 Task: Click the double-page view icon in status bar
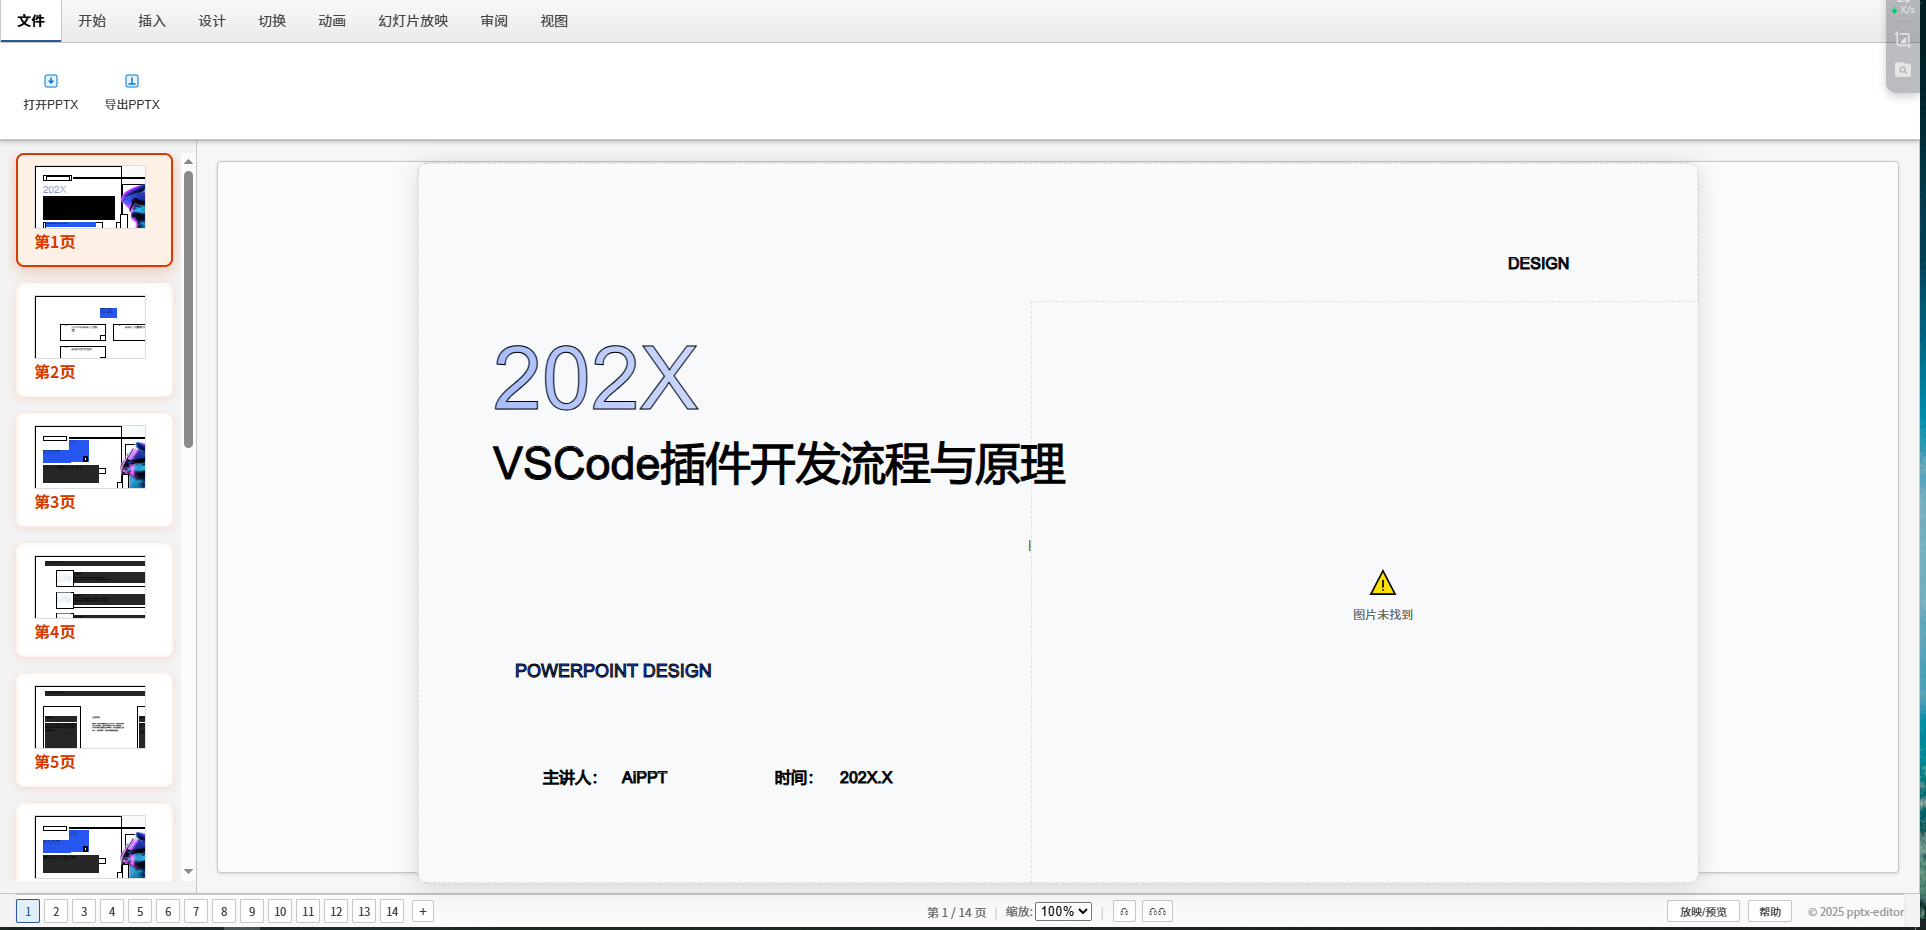[1157, 911]
